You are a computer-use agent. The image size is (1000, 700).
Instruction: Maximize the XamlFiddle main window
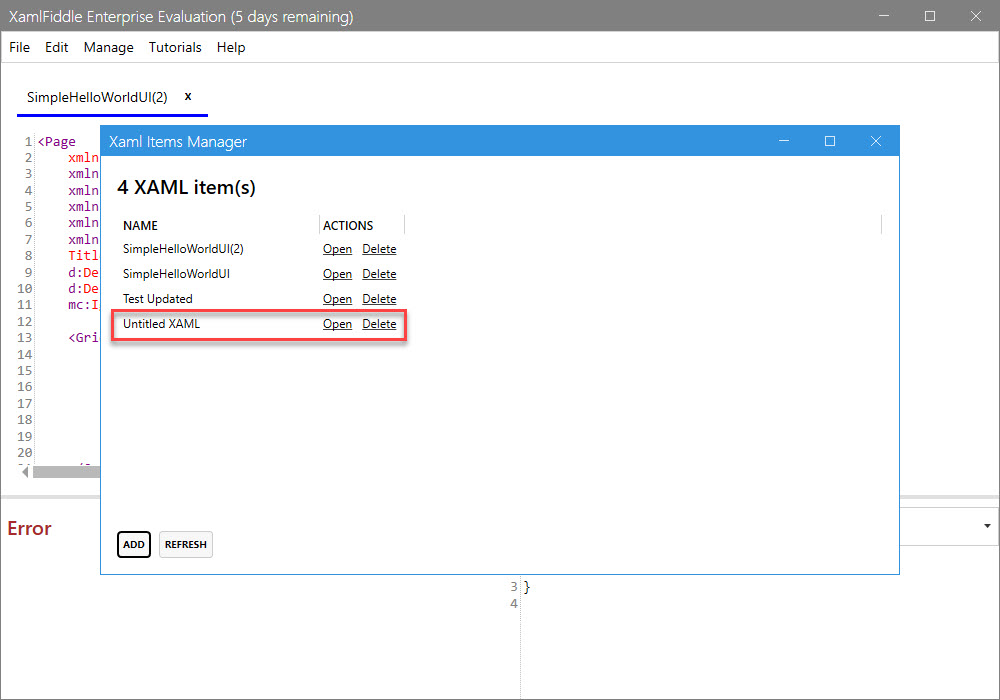pos(930,16)
